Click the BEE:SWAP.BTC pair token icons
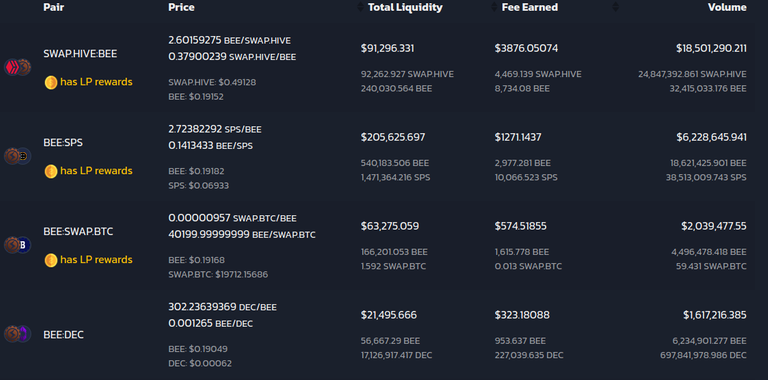The image size is (768, 380). pos(18,245)
